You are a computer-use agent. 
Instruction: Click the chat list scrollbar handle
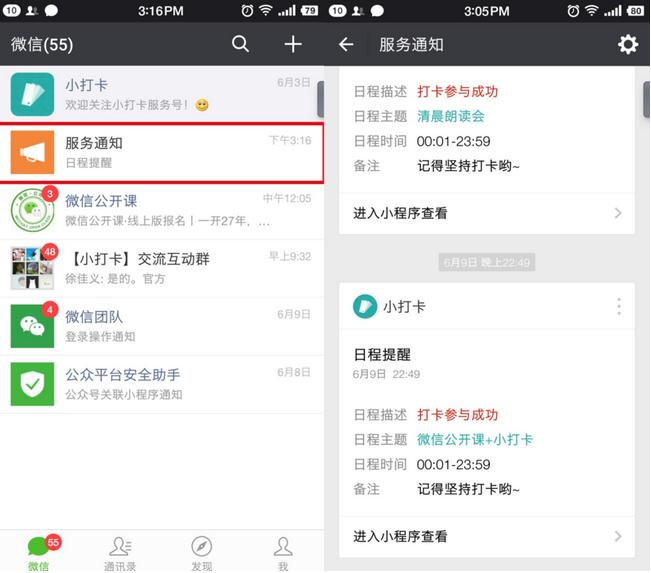[320, 100]
